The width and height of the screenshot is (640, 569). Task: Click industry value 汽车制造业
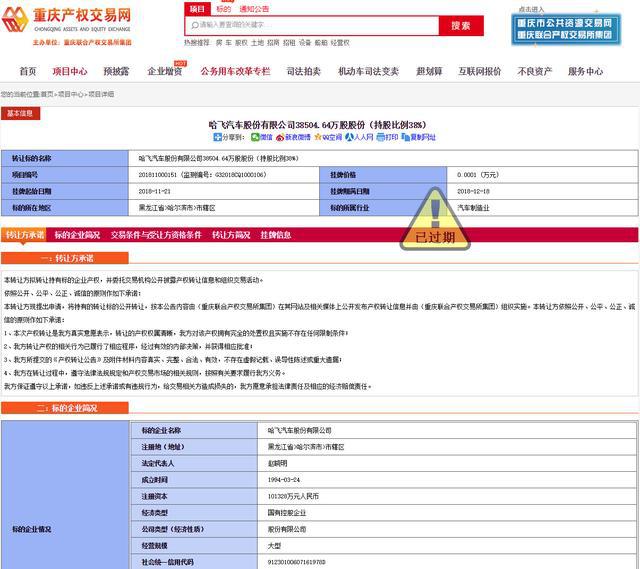473,208
